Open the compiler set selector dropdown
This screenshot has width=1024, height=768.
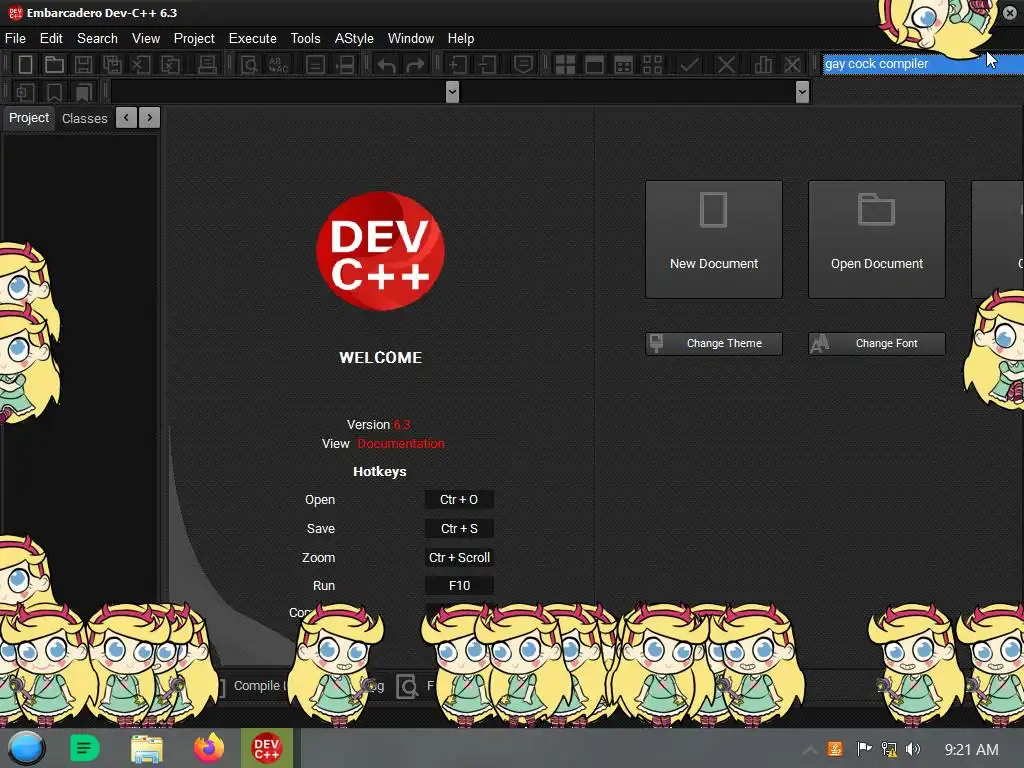pos(923,64)
